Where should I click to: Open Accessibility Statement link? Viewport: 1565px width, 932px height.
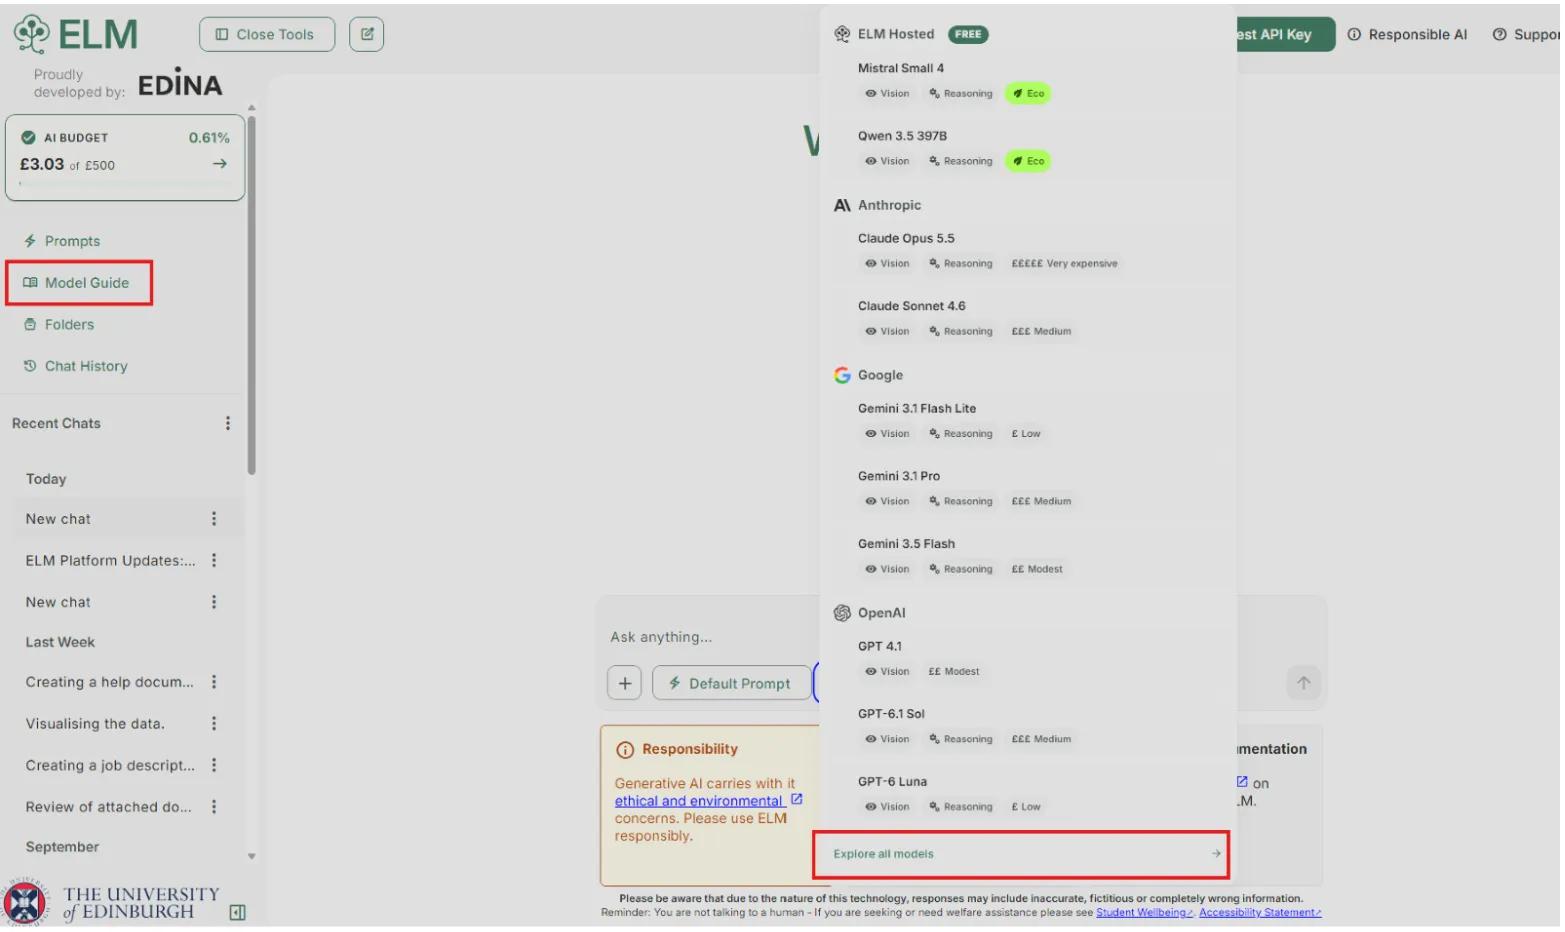coord(1260,914)
